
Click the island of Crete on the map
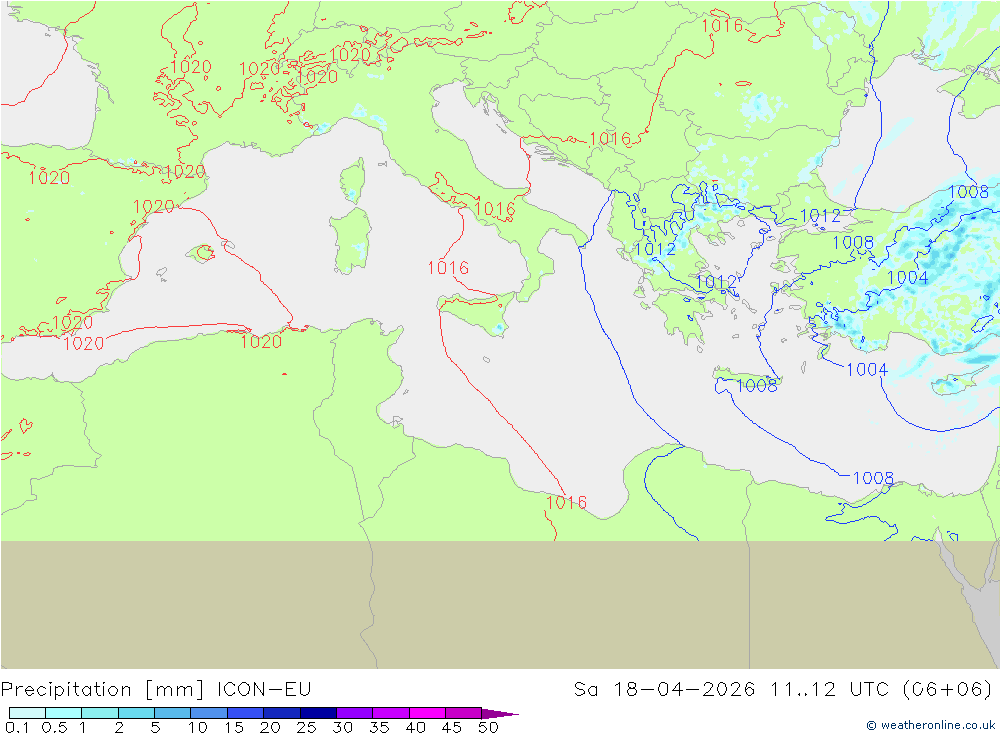[x=745, y=376]
